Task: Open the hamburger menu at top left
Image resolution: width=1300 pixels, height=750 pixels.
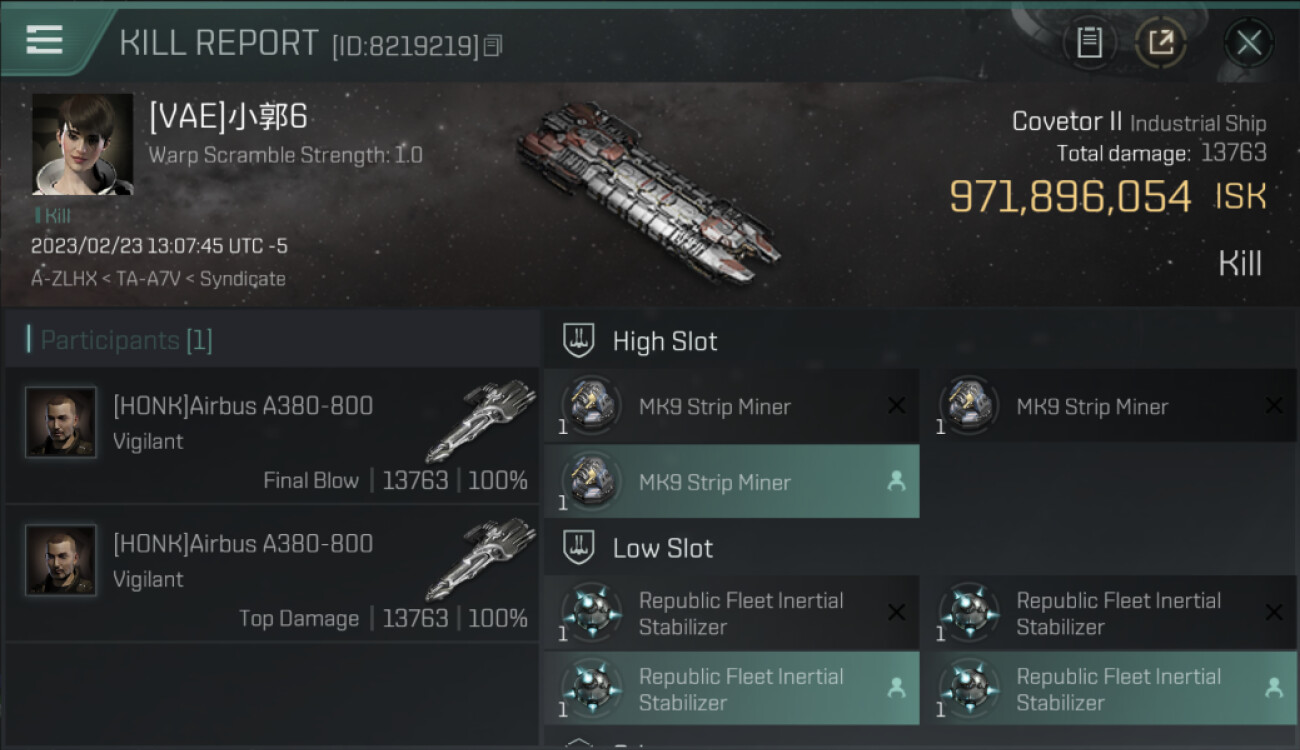Action: tap(45, 41)
